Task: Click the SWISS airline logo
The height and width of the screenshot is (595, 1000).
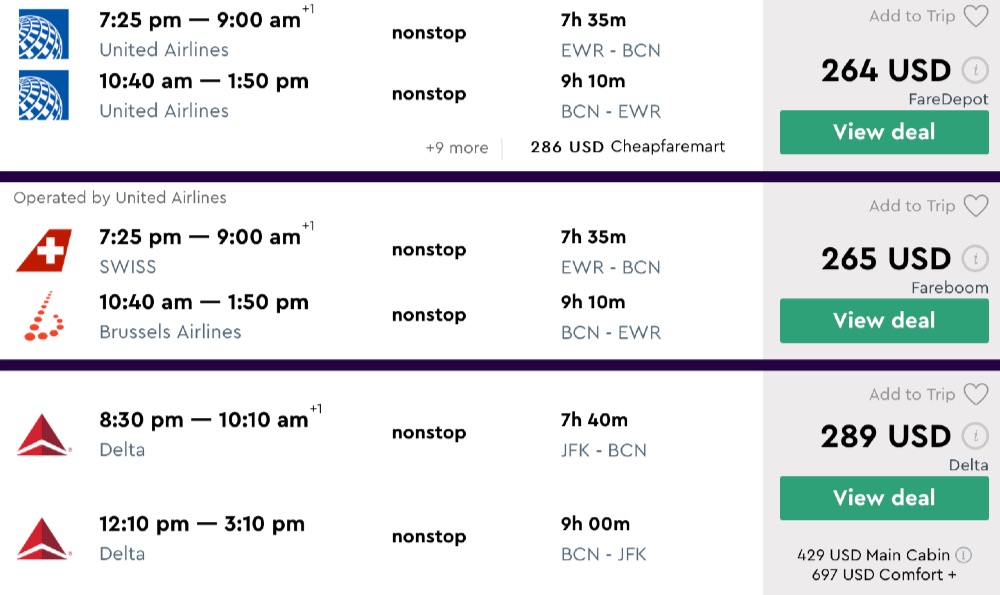Action: click(x=44, y=251)
